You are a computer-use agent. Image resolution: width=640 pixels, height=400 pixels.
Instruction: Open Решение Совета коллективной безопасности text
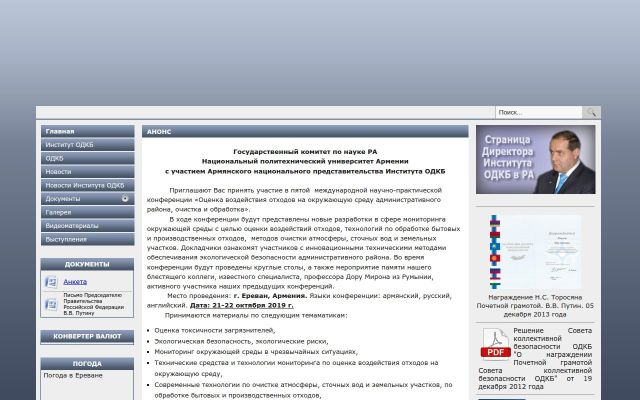click(535, 358)
